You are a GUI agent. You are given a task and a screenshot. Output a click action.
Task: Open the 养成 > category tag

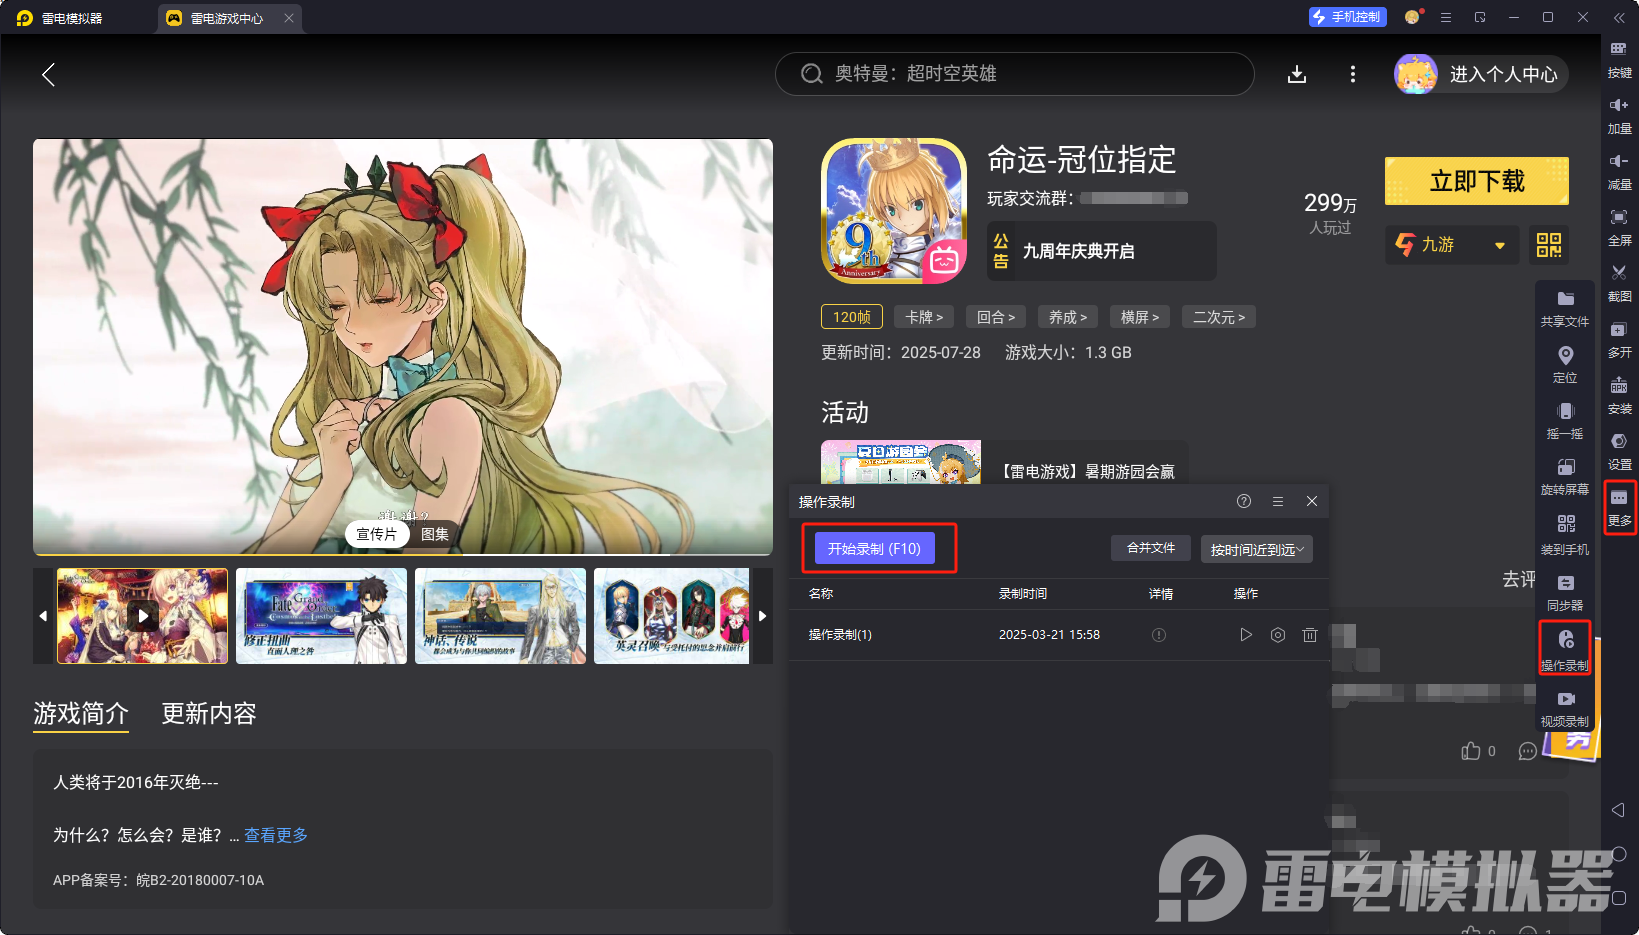1068,317
